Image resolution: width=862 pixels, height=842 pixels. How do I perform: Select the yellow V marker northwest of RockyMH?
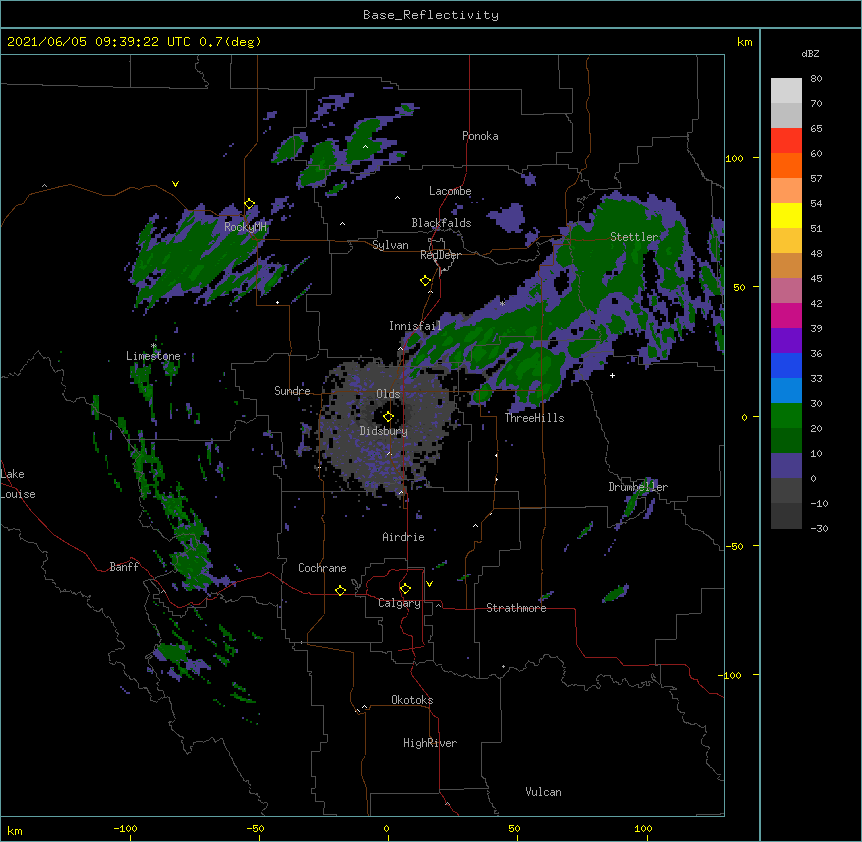pyautogui.click(x=175, y=184)
